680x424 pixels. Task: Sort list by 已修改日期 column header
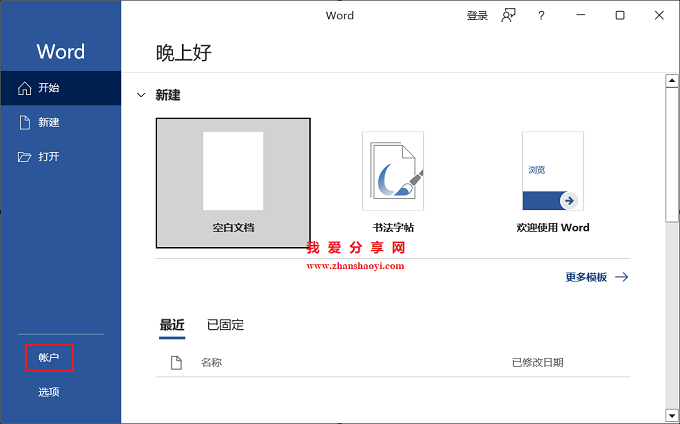click(x=538, y=362)
